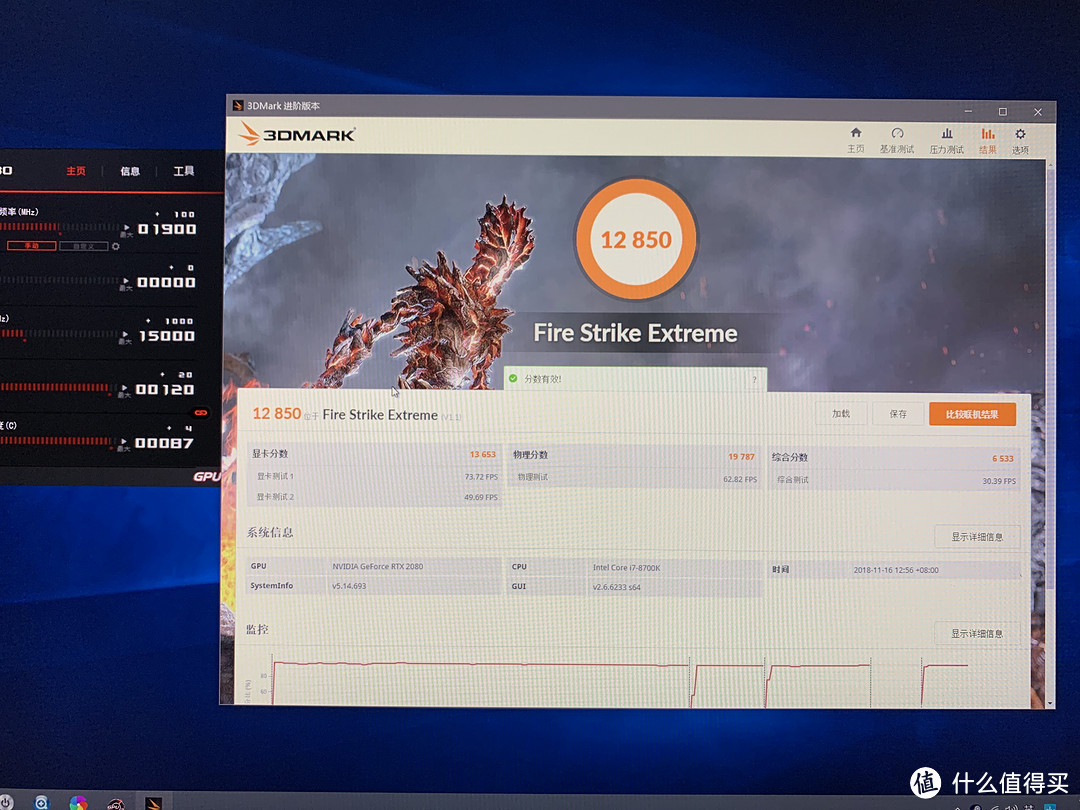Image resolution: width=1080 pixels, height=810 pixels.
Task: Click the 3DMark icon in the taskbar
Action: [153, 803]
